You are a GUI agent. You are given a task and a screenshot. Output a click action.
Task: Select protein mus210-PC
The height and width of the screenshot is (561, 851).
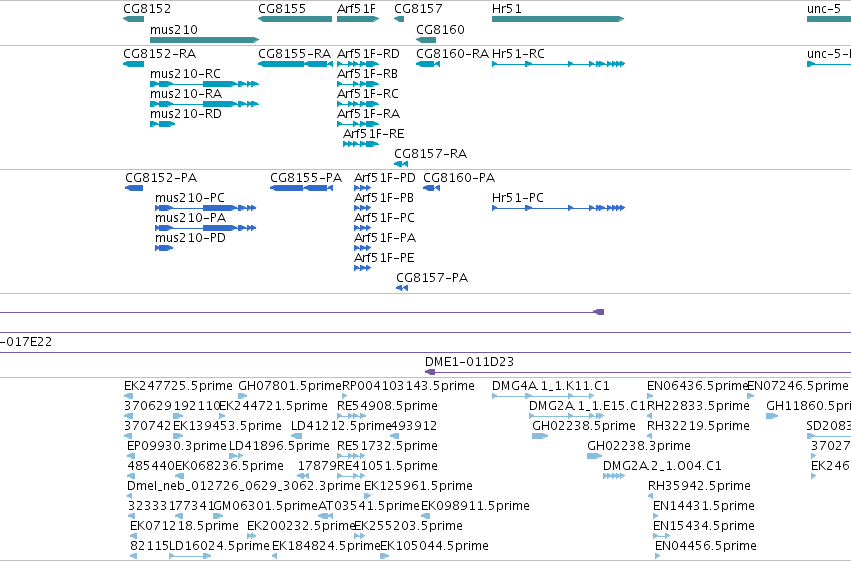(189, 198)
